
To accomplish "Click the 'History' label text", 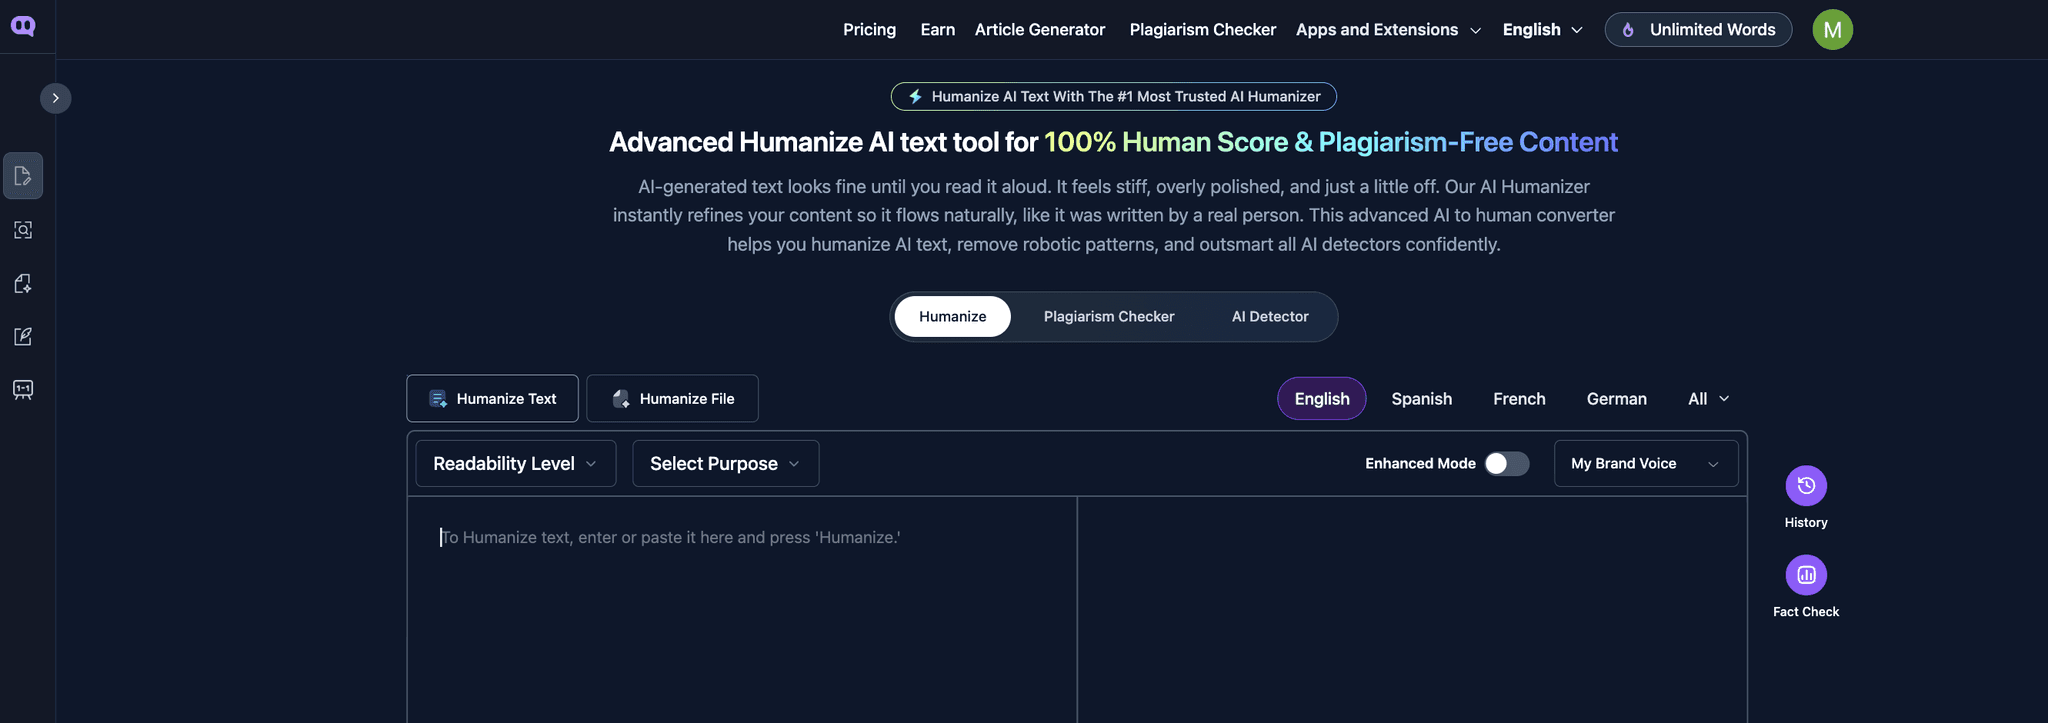I will click(1806, 523).
